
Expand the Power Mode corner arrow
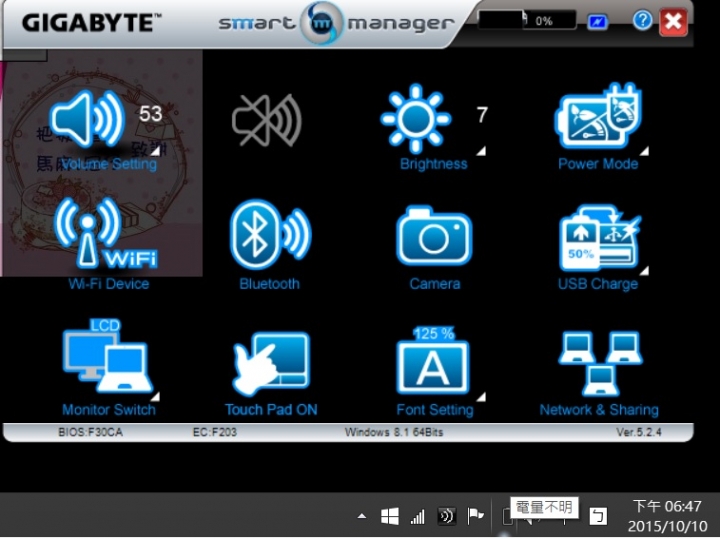[x=644, y=151]
